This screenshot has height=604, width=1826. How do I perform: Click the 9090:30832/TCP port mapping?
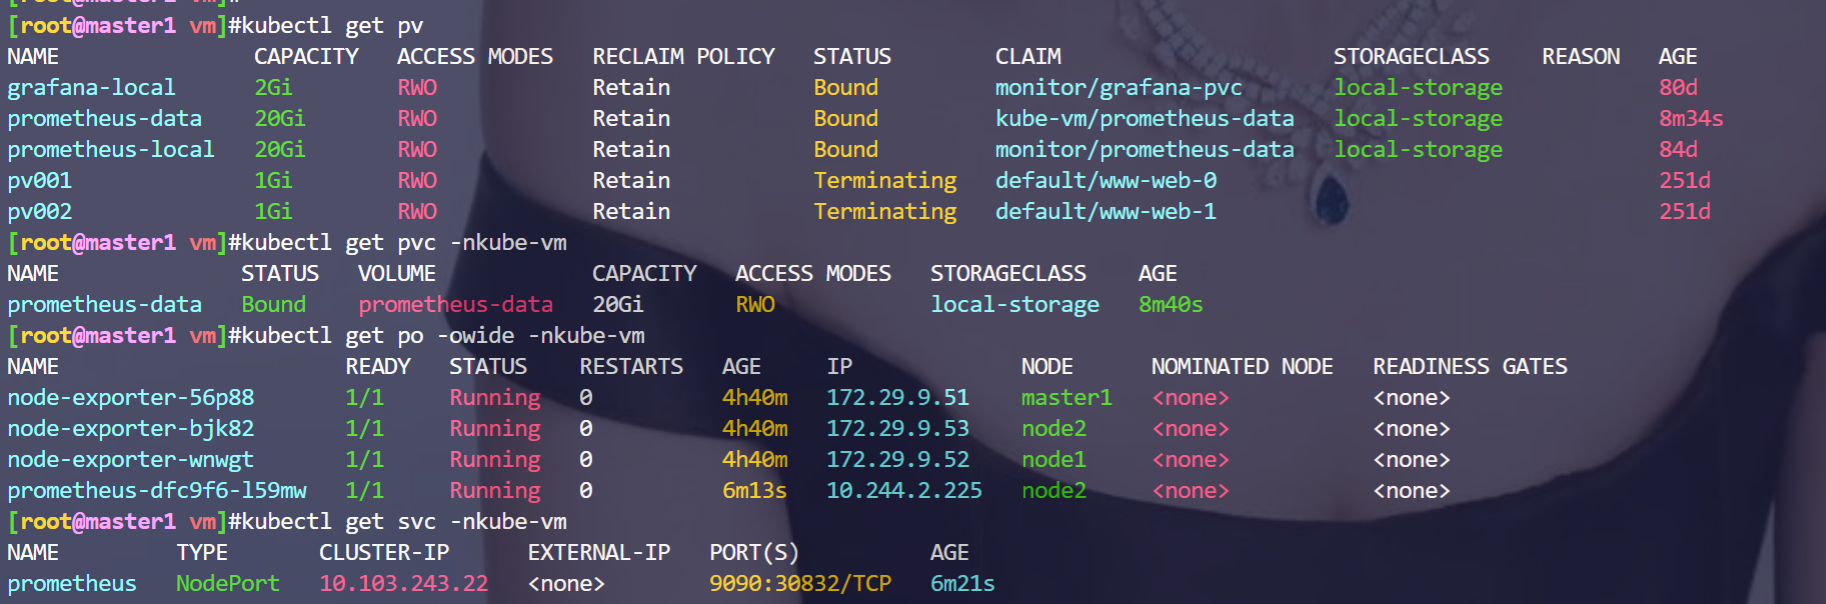[800, 584]
